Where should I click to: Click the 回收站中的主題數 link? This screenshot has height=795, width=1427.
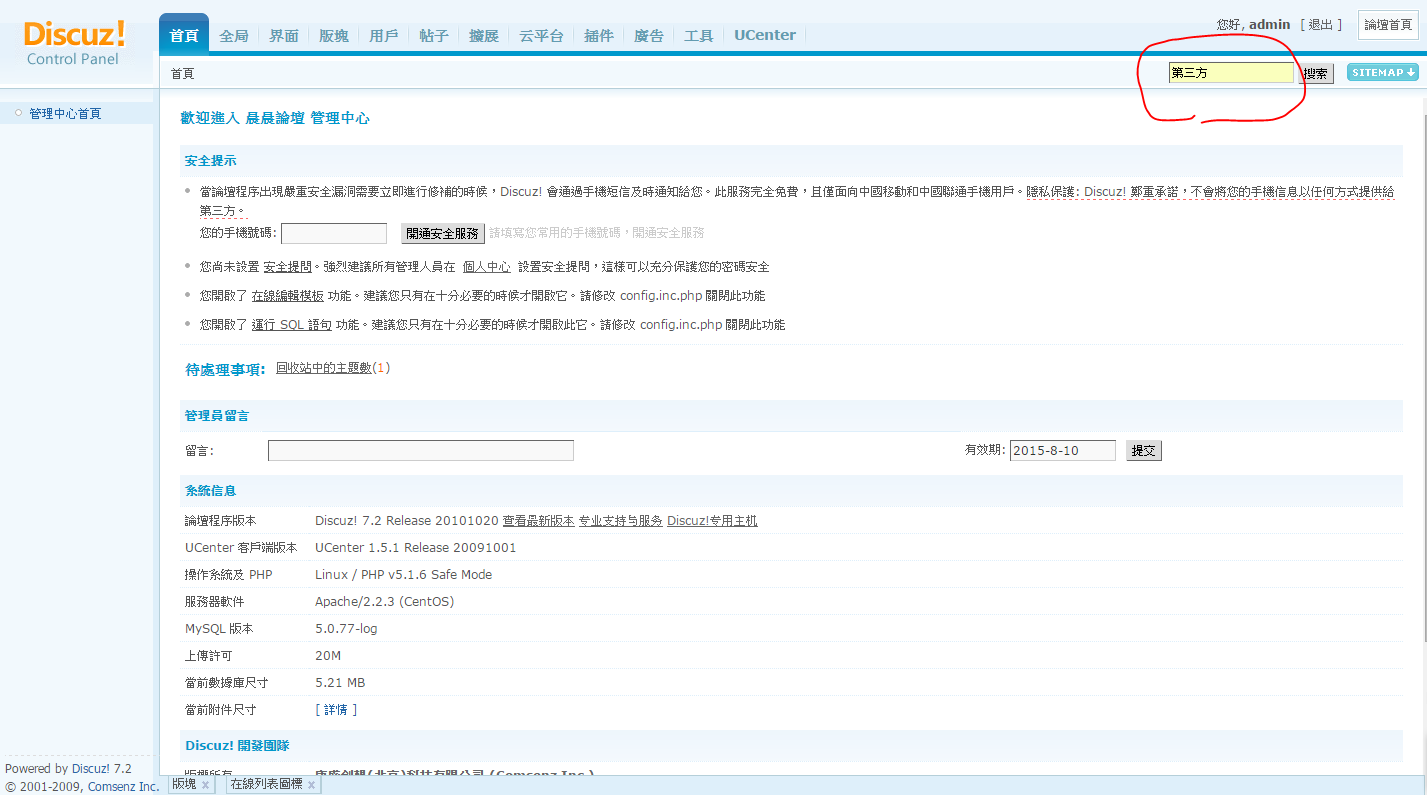tap(324, 368)
